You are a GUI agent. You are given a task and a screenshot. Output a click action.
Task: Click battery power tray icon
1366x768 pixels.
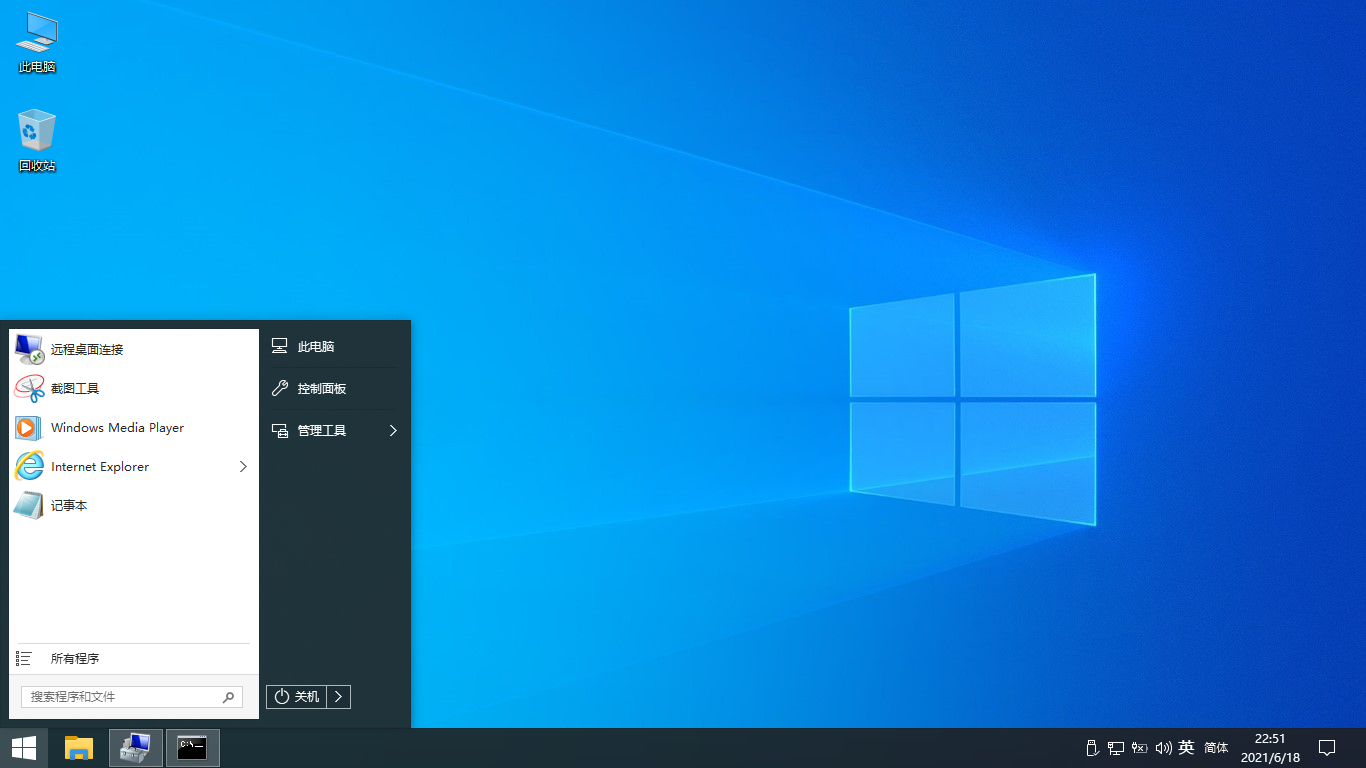(1139, 748)
